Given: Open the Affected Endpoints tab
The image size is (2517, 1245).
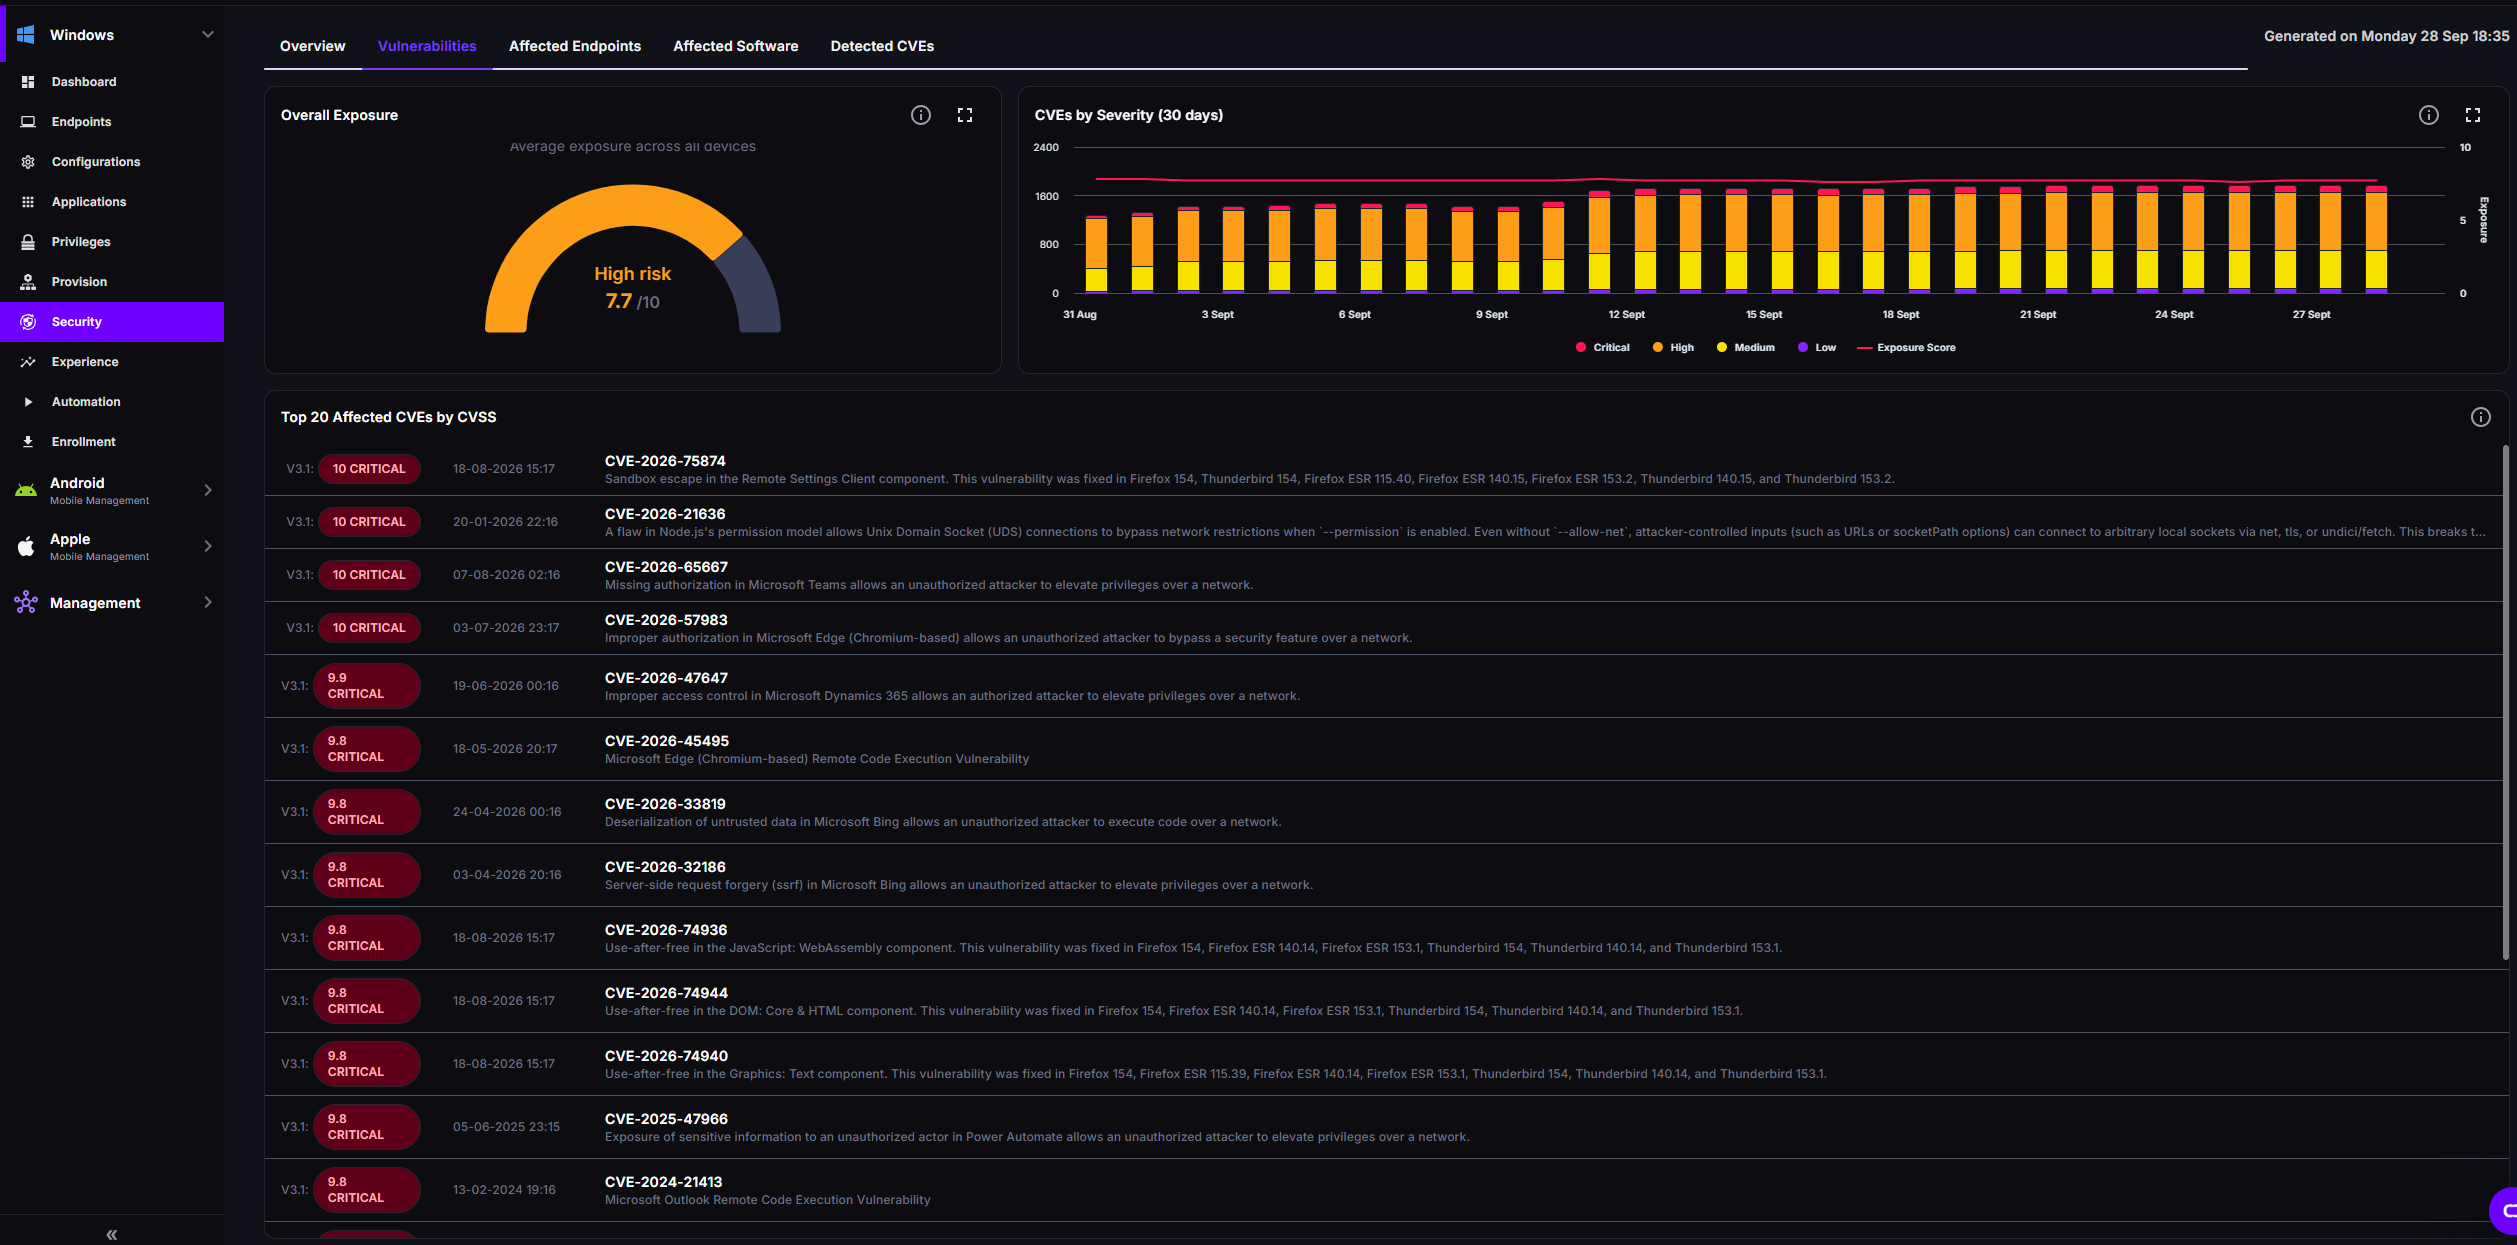Looking at the screenshot, I should tap(575, 46).
